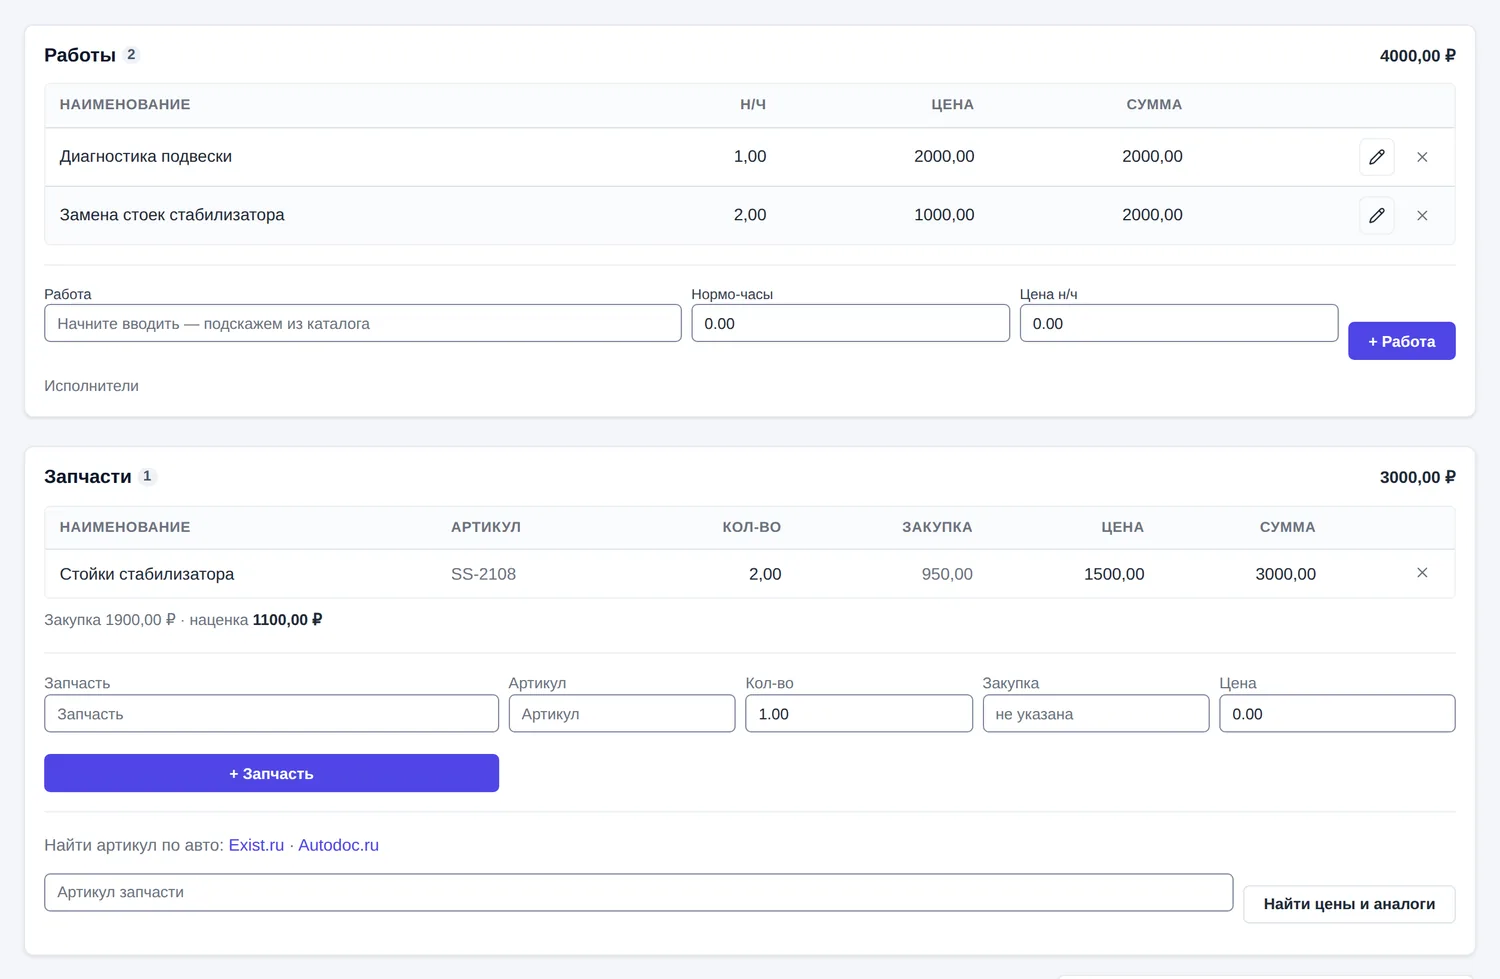Edit the Диагностика подвески row
1500x979 pixels.
[x=1377, y=157]
